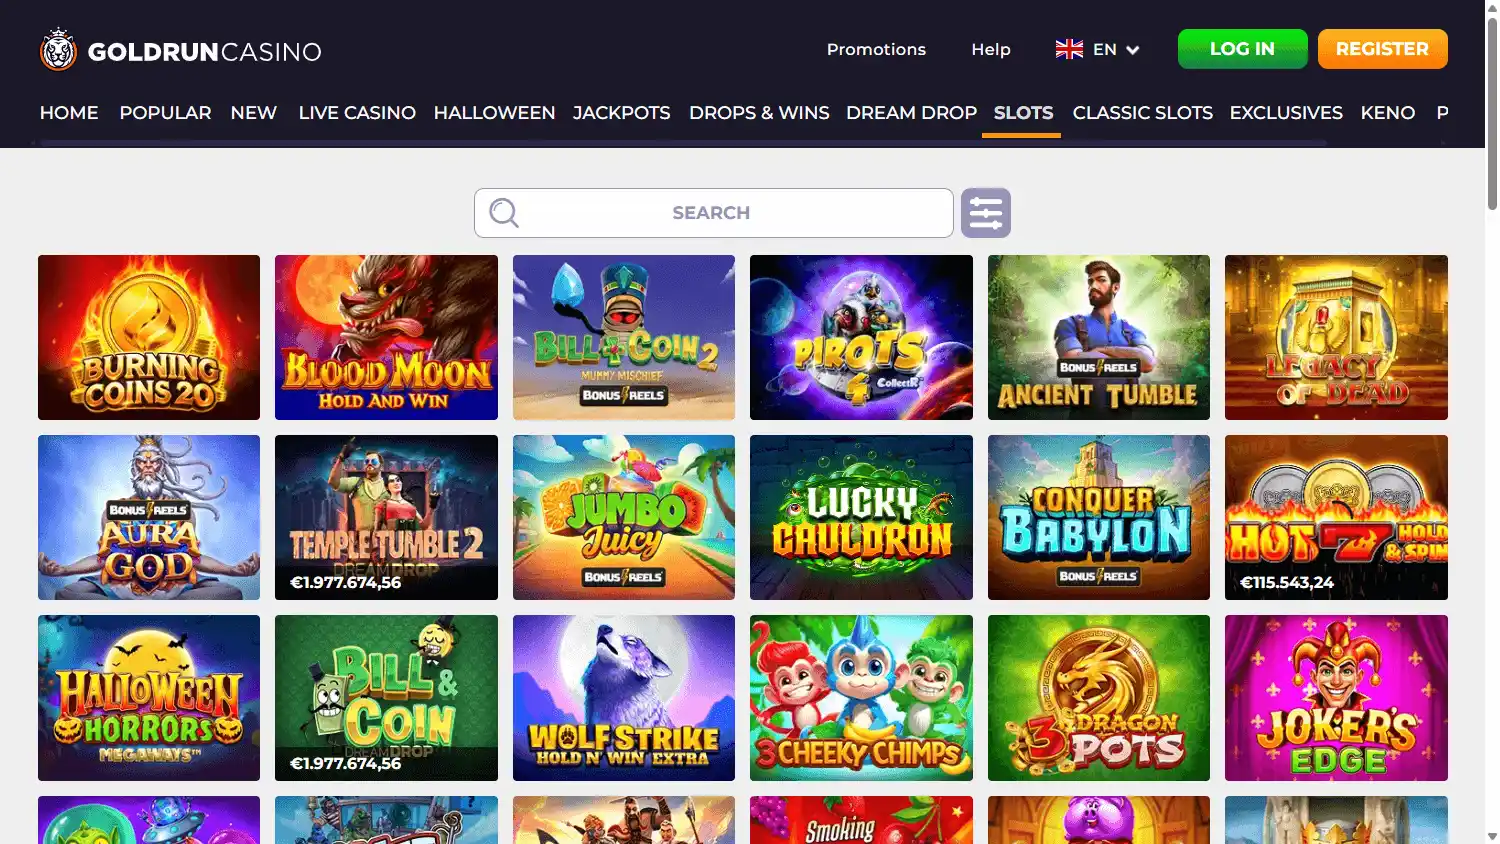Image resolution: width=1500 pixels, height=844 pixels.
Task: Launch Blood Moon Hold And Win
Action: pos(386,338)
